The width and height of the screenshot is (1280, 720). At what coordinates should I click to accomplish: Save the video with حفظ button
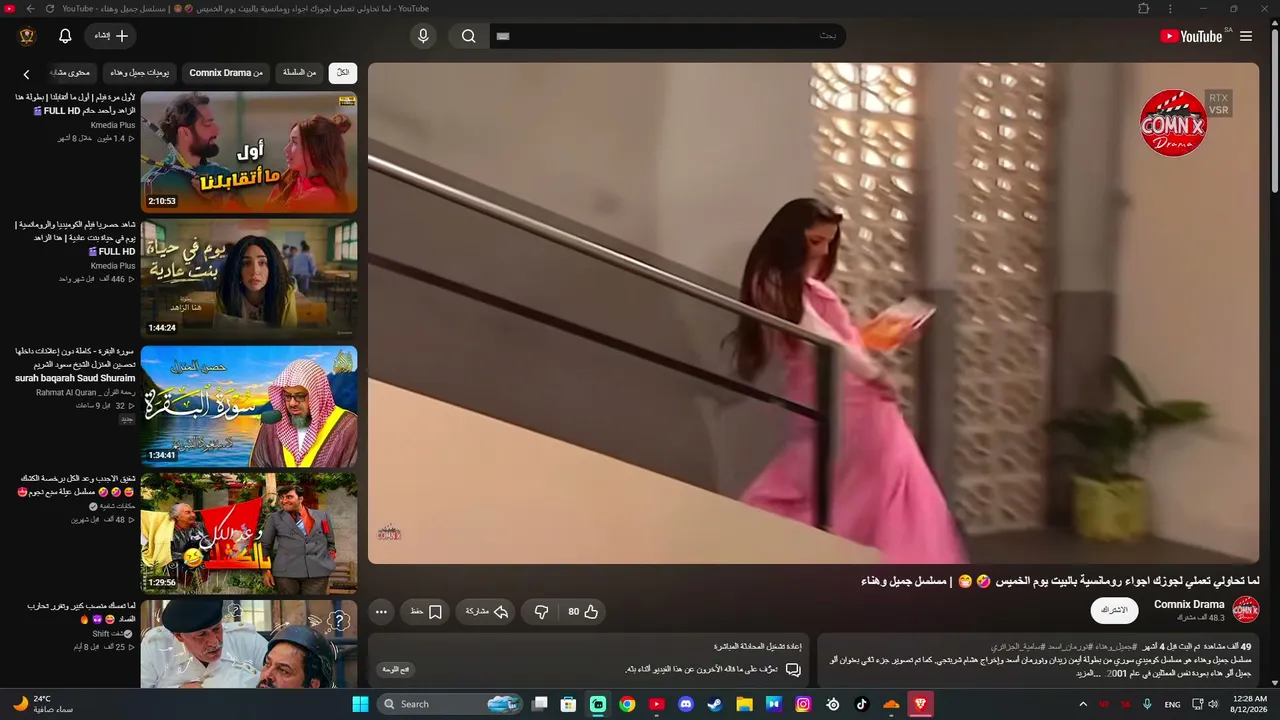point(426,612)
